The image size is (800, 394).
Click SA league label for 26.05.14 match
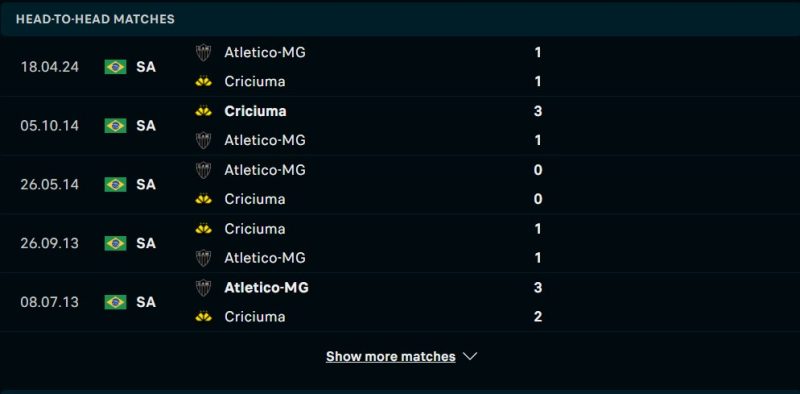point(146,184)
